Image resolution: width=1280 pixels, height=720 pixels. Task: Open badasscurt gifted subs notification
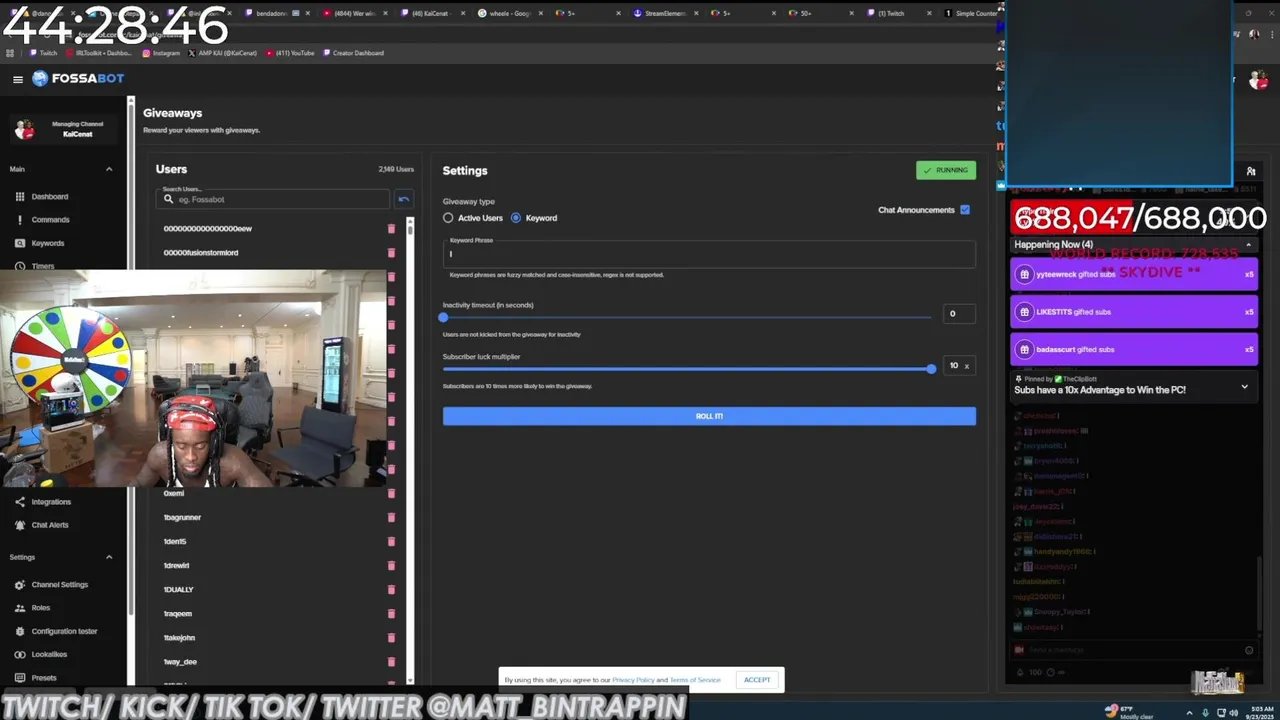click(x=1134, y=349)
